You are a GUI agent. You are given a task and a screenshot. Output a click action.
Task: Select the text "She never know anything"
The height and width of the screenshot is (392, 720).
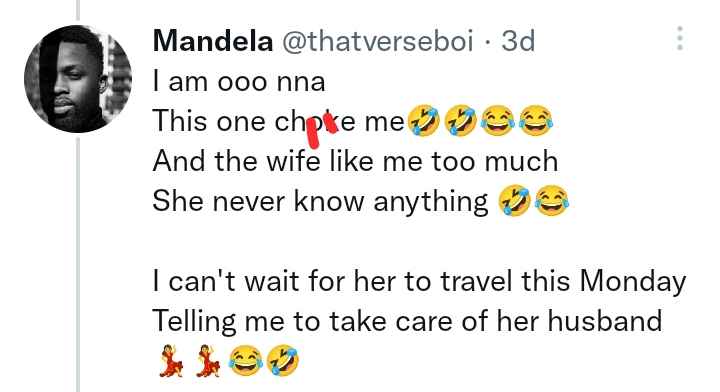tap(320, 202)
